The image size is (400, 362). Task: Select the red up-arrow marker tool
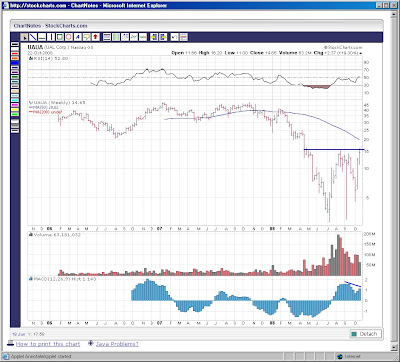click(95, 37)
